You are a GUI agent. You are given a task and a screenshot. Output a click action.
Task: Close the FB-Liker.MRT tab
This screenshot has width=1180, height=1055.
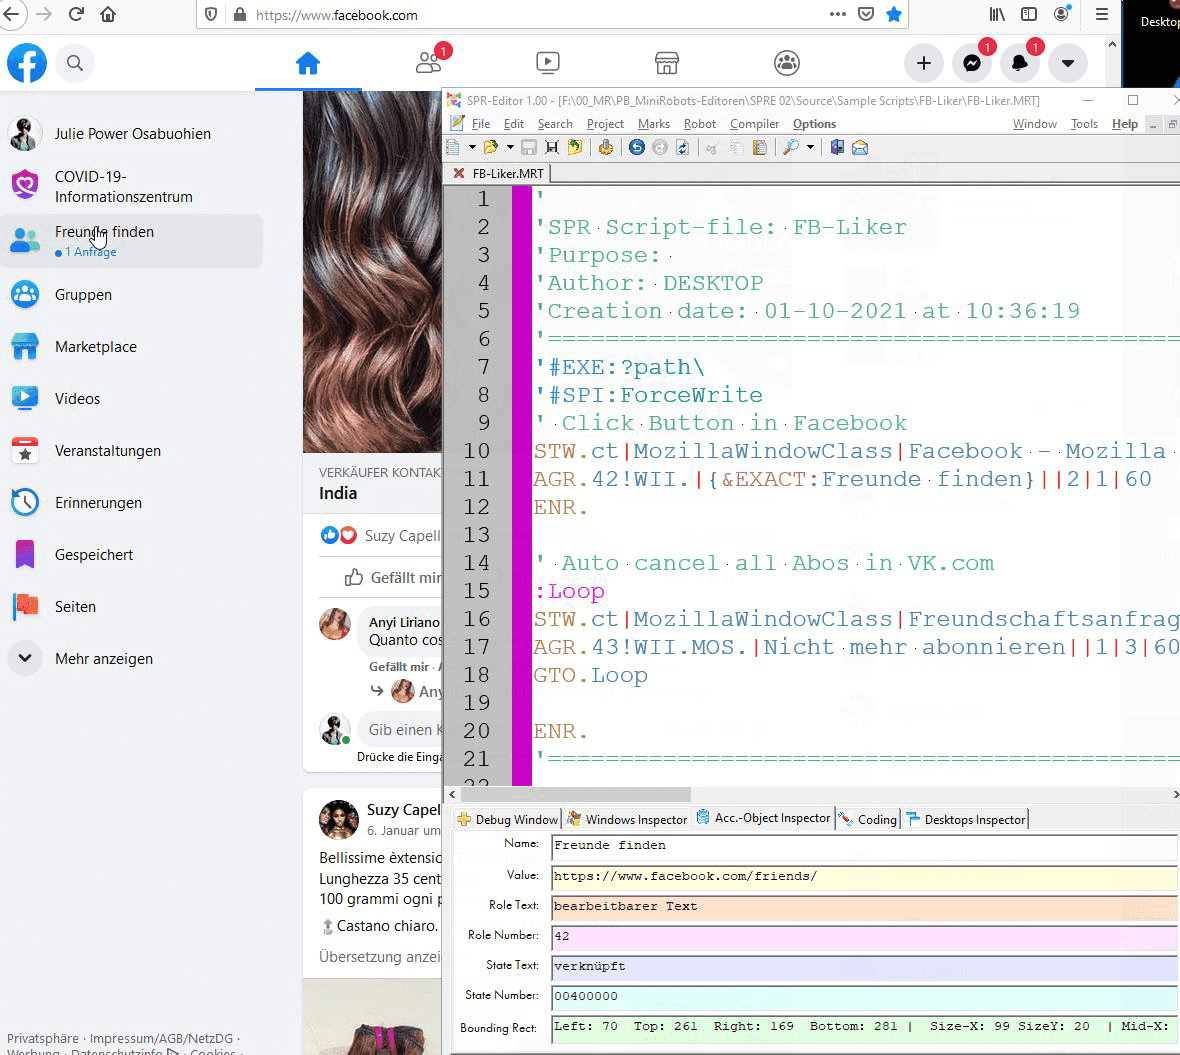(458, 174)
